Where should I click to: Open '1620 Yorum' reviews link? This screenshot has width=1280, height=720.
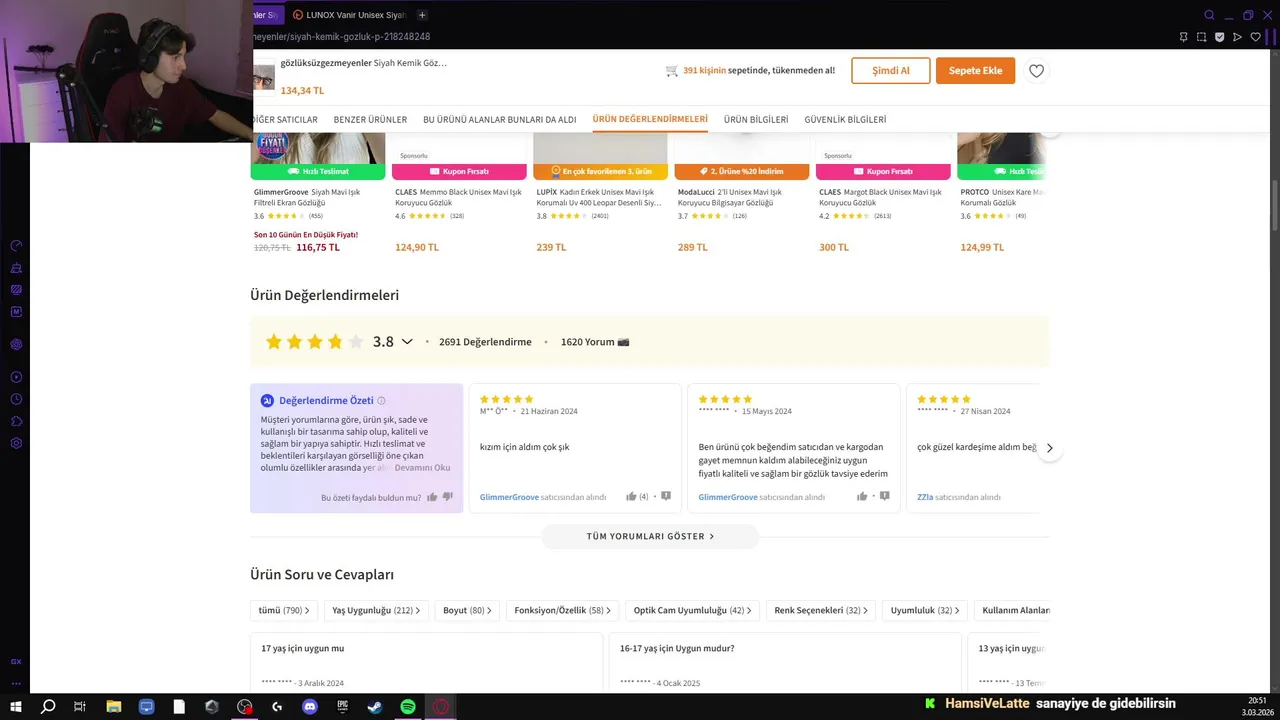(595, 342)
